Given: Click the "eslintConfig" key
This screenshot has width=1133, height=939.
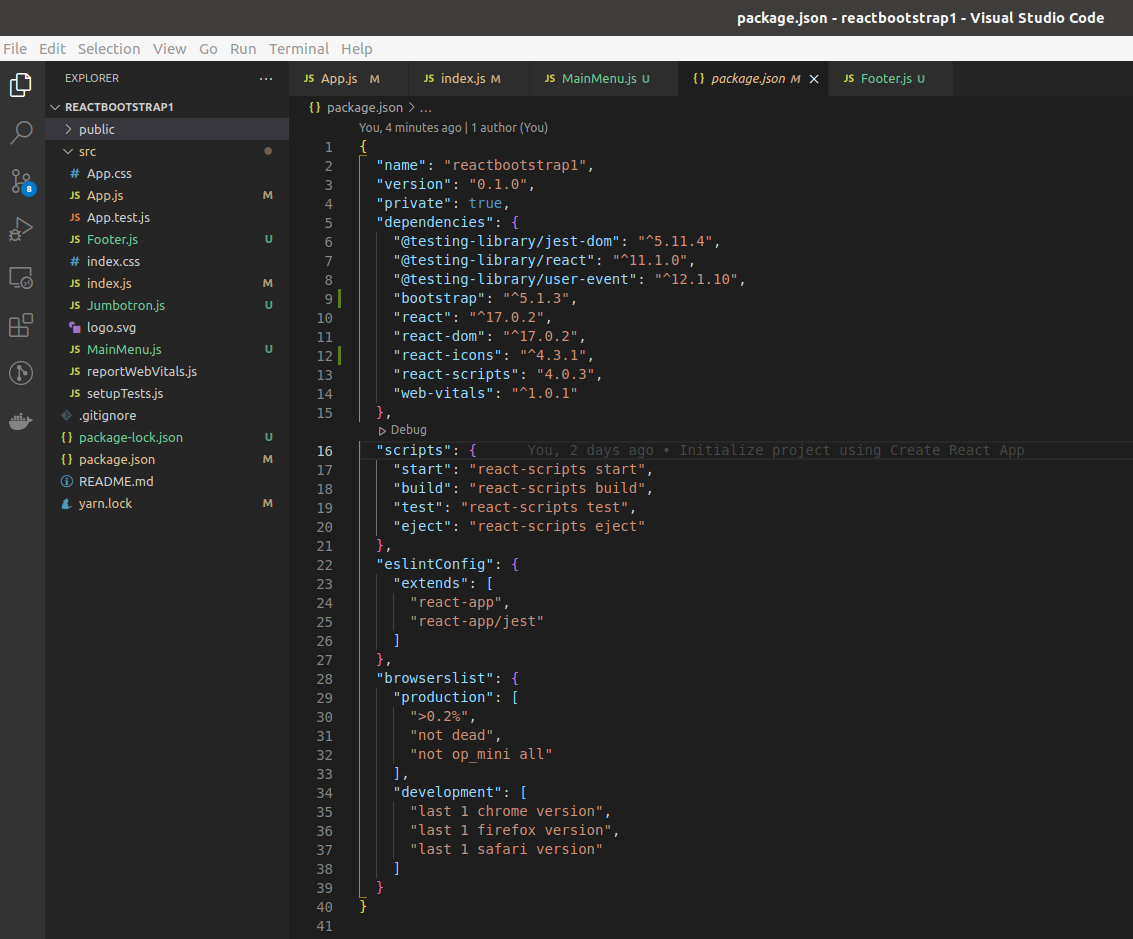Looking at the screenshot, I should coord(435,564).
